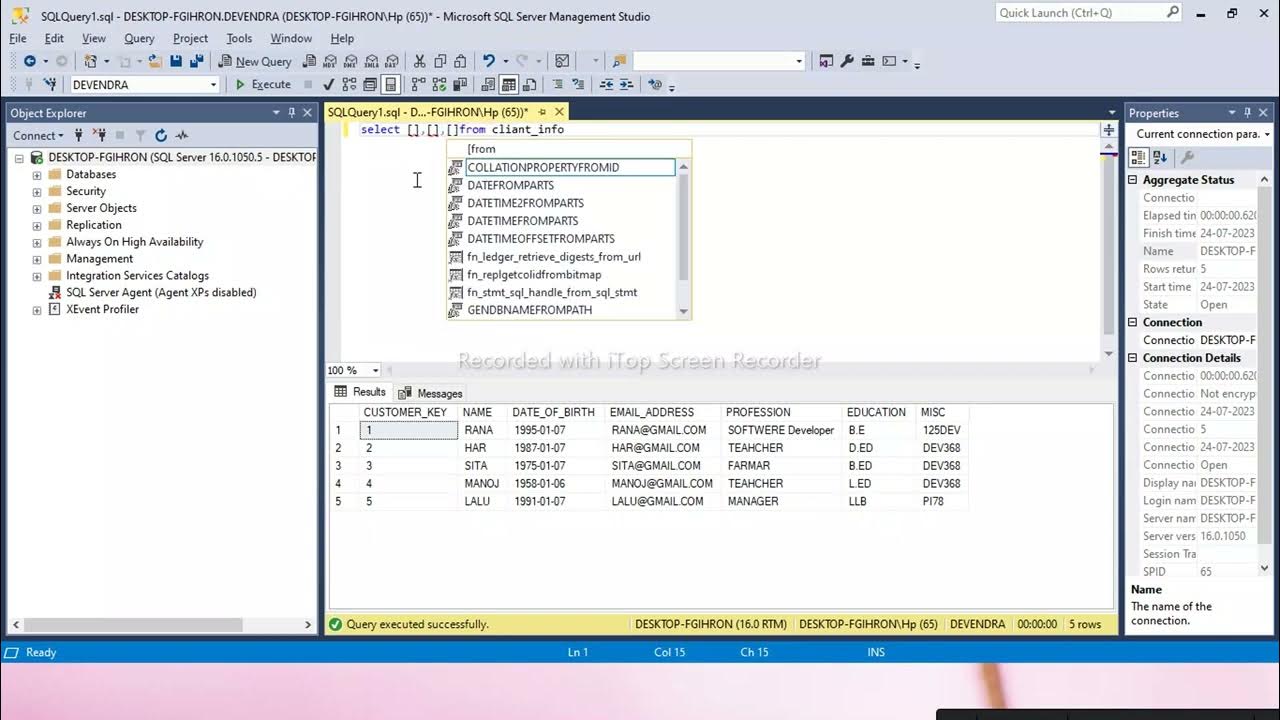Collapse the Connection Details section

[x=1133, y=358]
